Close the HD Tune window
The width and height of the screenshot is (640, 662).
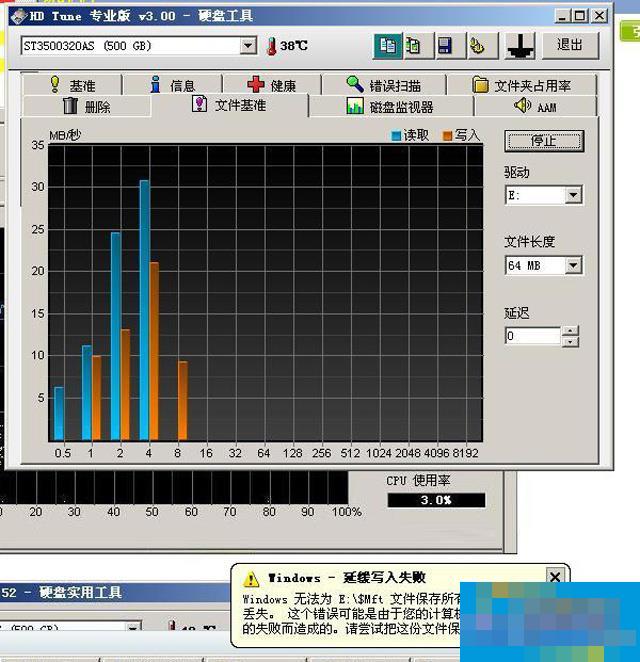click(599, 16)
